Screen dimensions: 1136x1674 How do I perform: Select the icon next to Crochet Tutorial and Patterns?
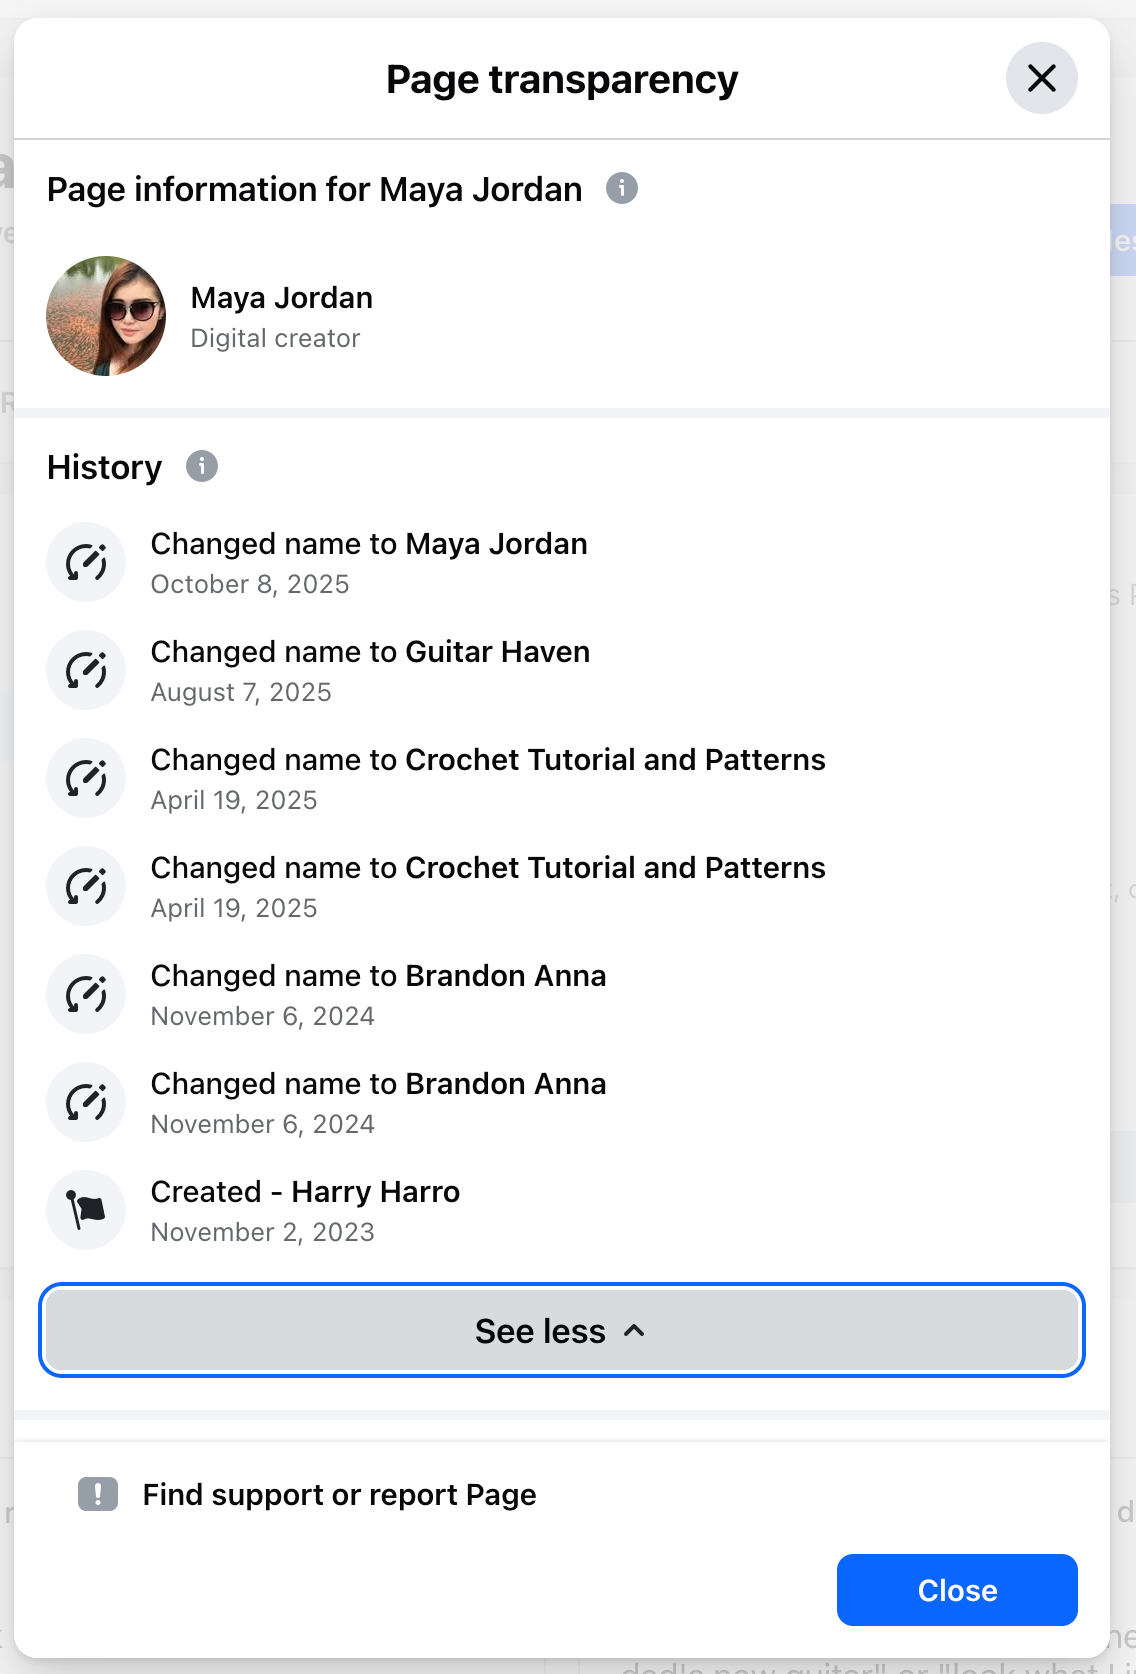85,778
